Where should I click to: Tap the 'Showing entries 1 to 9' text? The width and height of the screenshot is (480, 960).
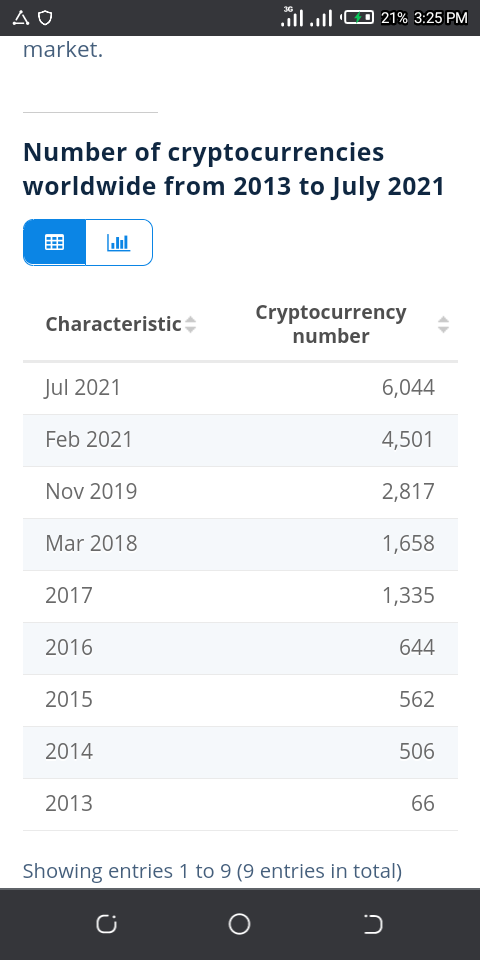tap(127, 871)
